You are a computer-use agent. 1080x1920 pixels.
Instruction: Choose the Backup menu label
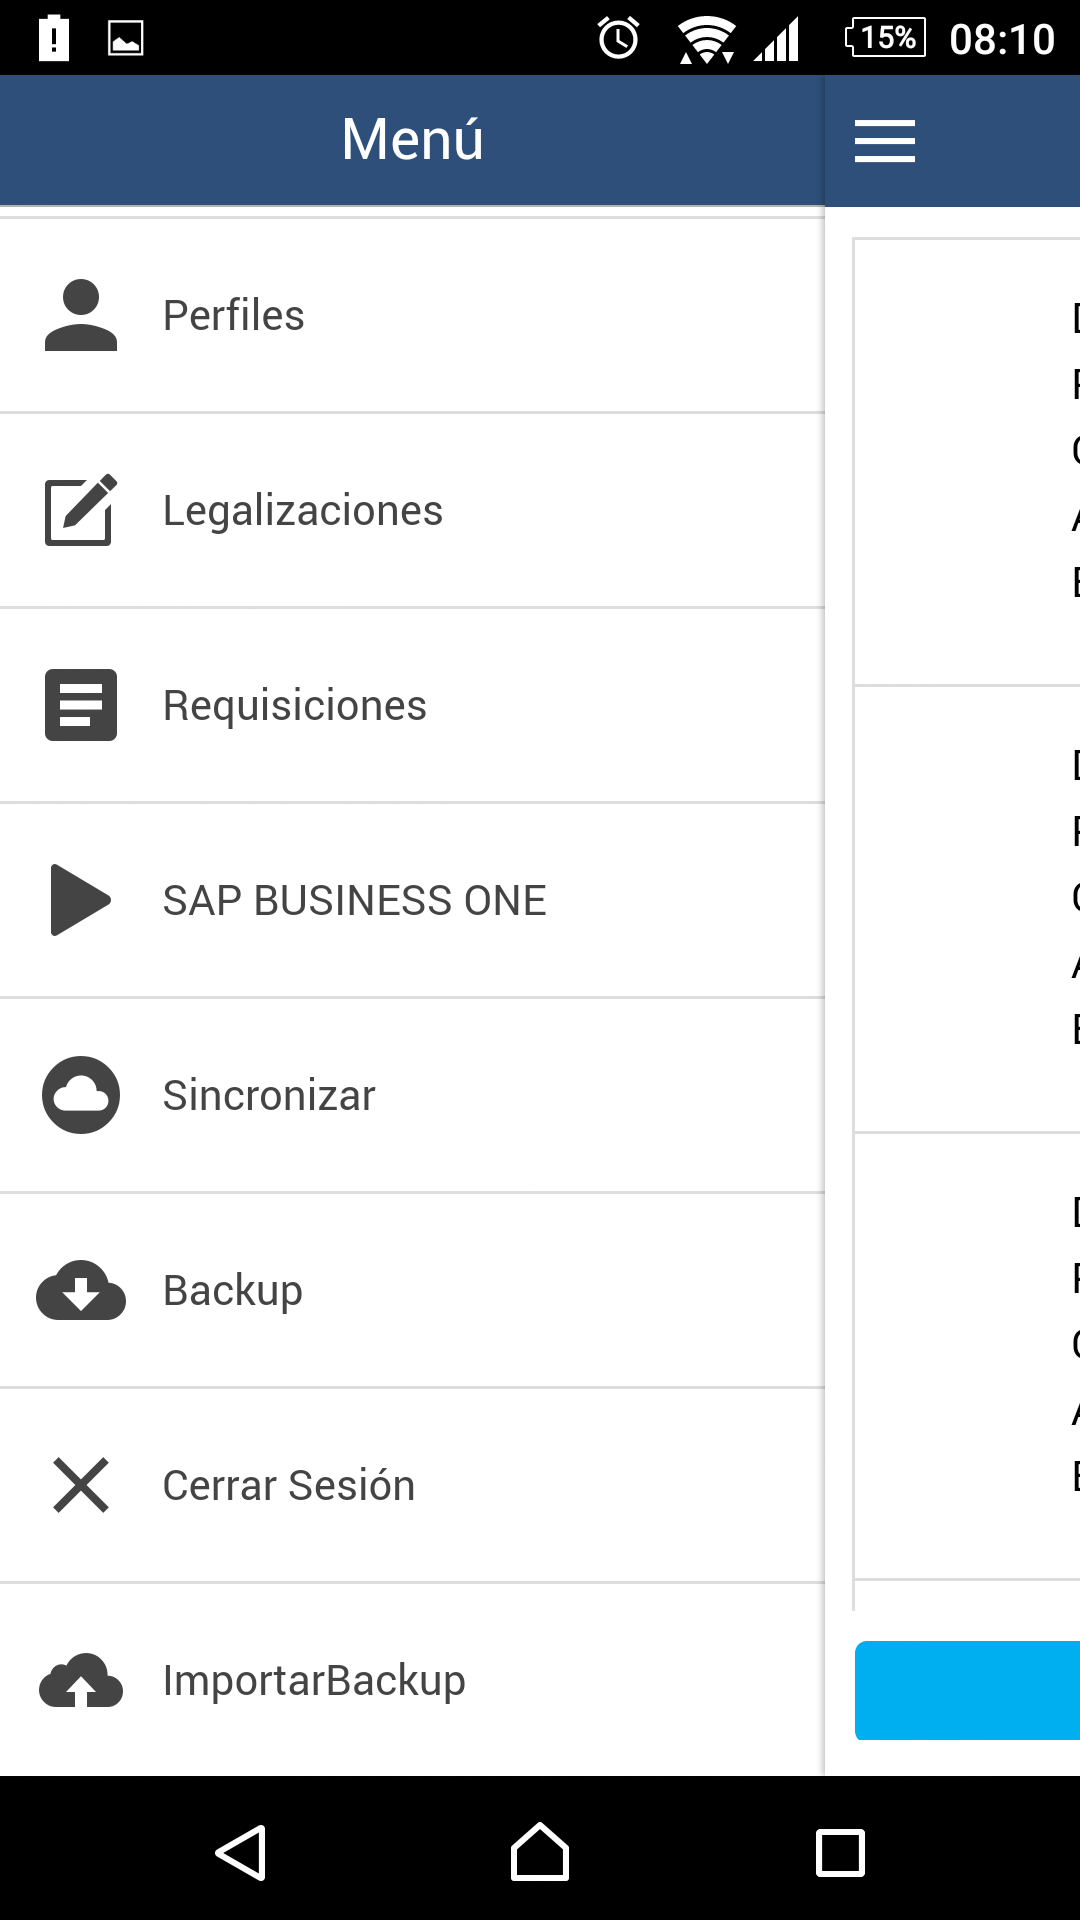click(233, 1291)
